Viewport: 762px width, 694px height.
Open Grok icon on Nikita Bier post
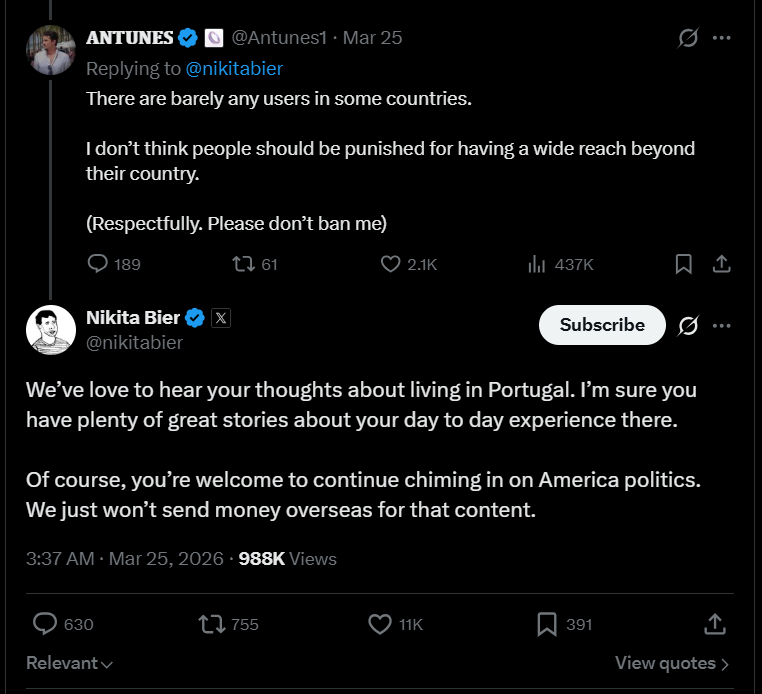[x=688, y=325]
